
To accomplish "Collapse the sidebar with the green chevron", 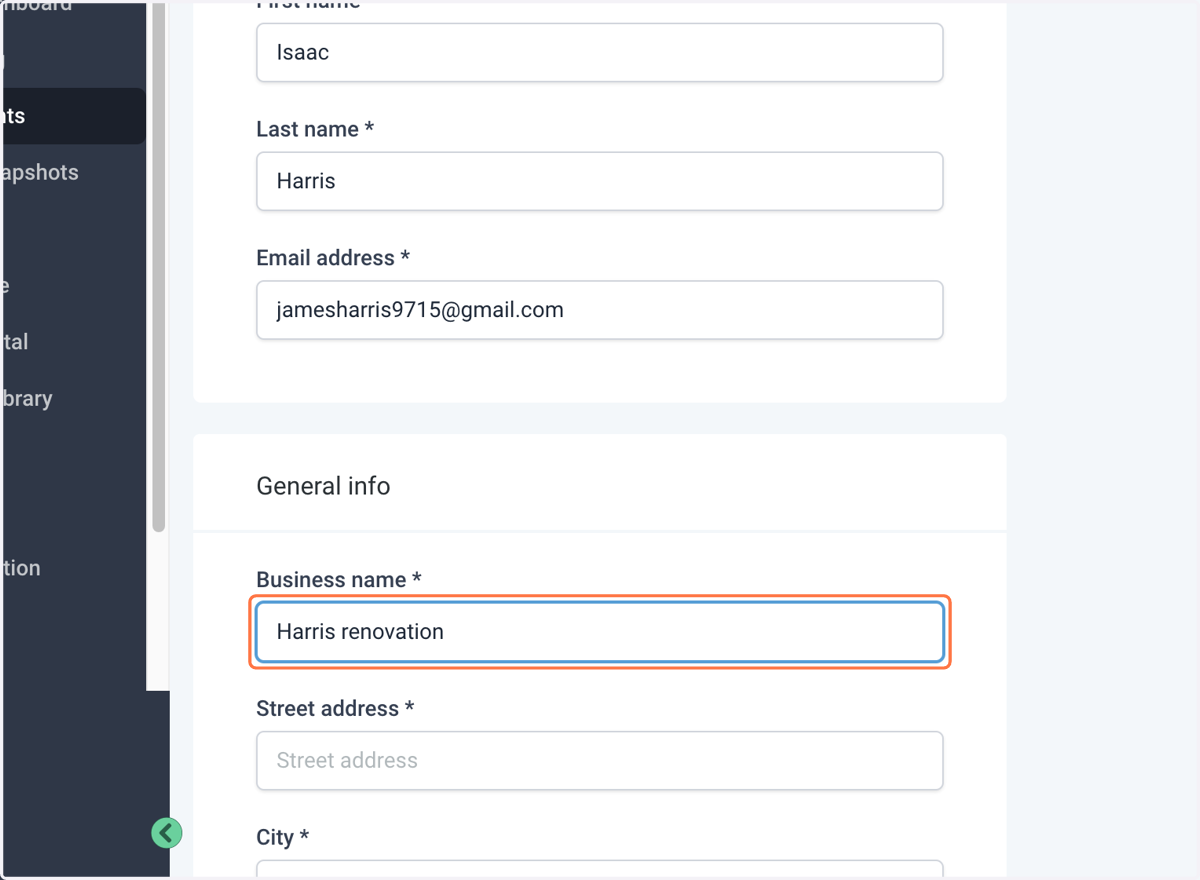I will coord(167,832).
